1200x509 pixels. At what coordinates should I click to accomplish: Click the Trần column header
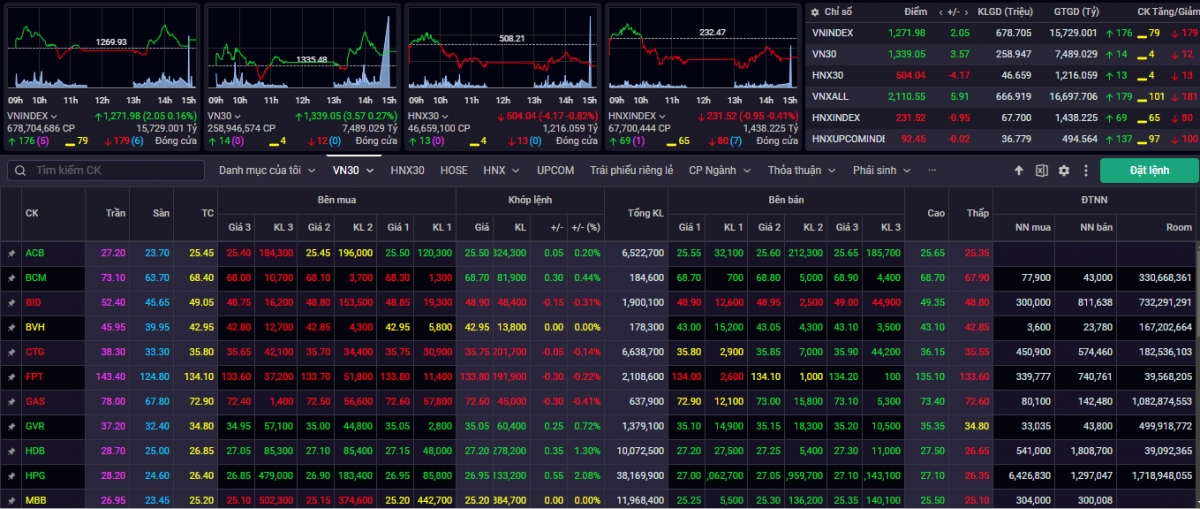coord(114,213)
